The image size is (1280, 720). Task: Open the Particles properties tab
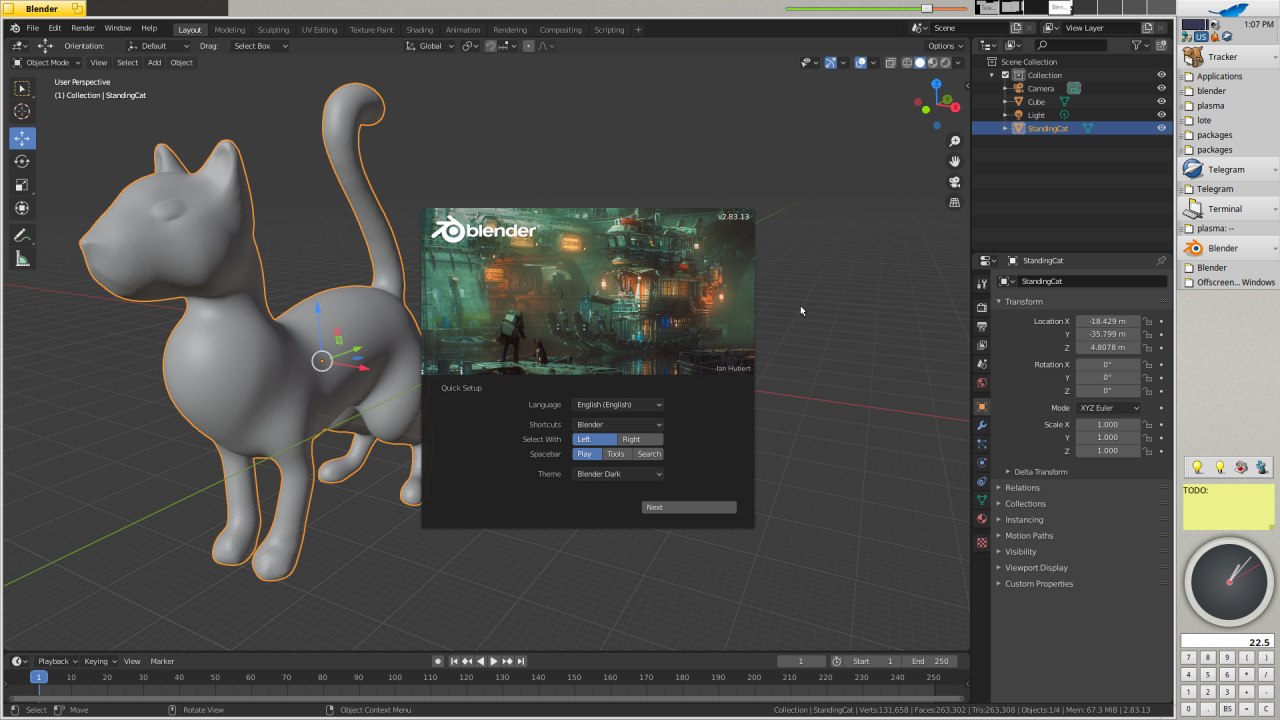click(x=982, y=444)
